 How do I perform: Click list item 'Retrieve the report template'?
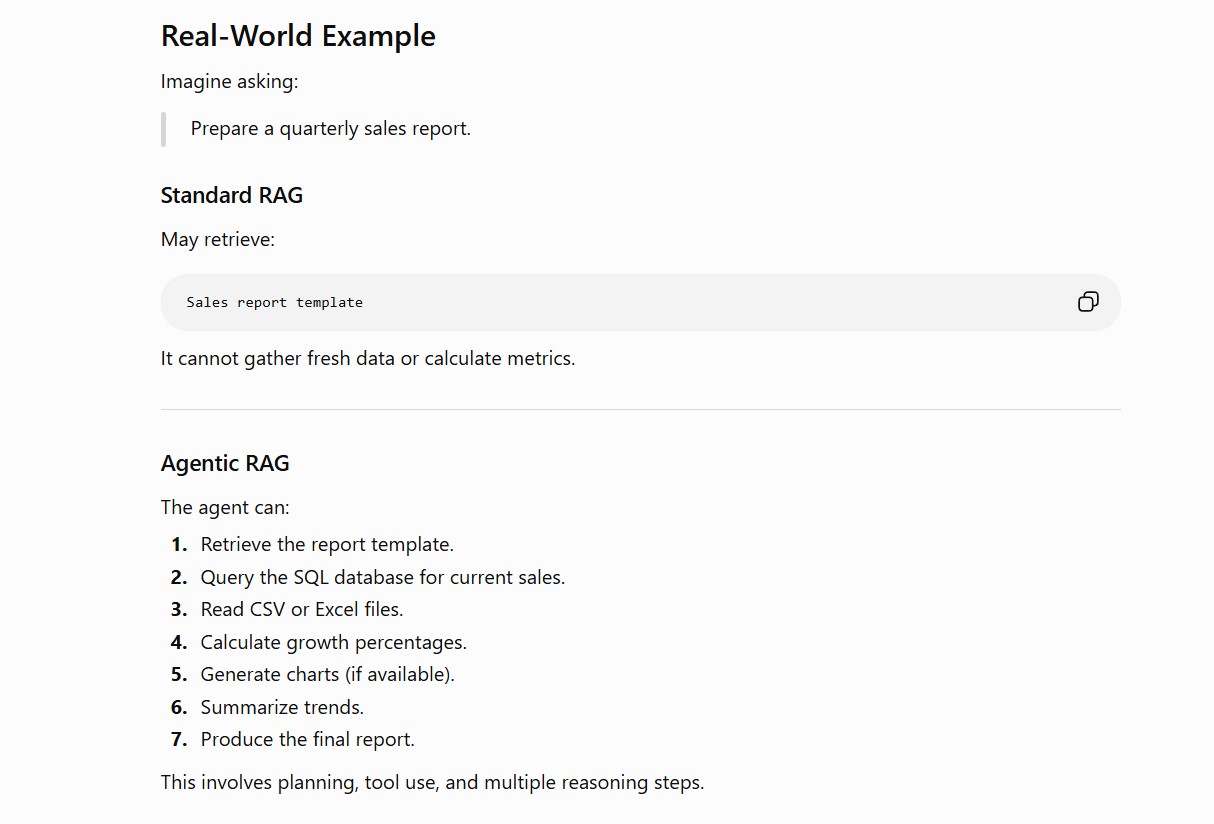[x=327, y=545]
